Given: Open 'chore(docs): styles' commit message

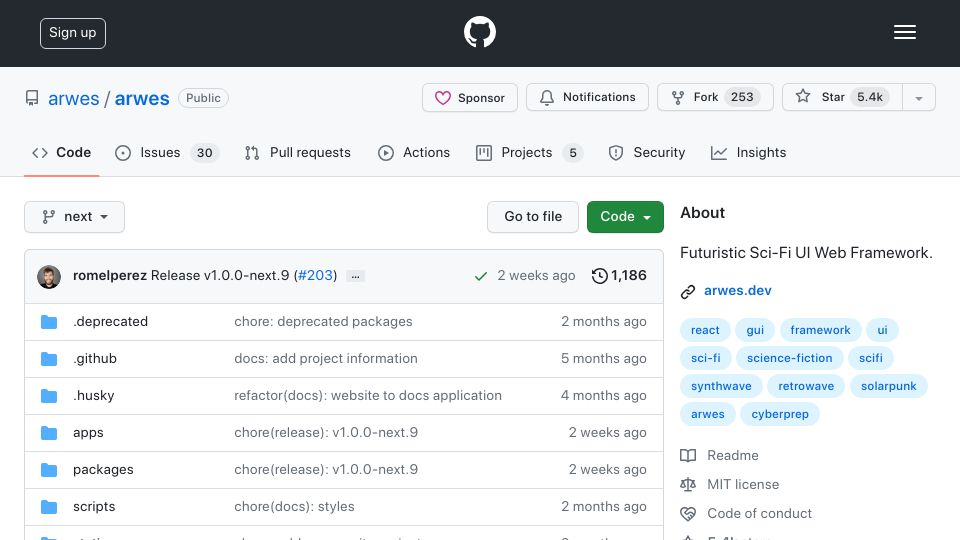Looking at the screenshot, I should (x=294, y=506).
